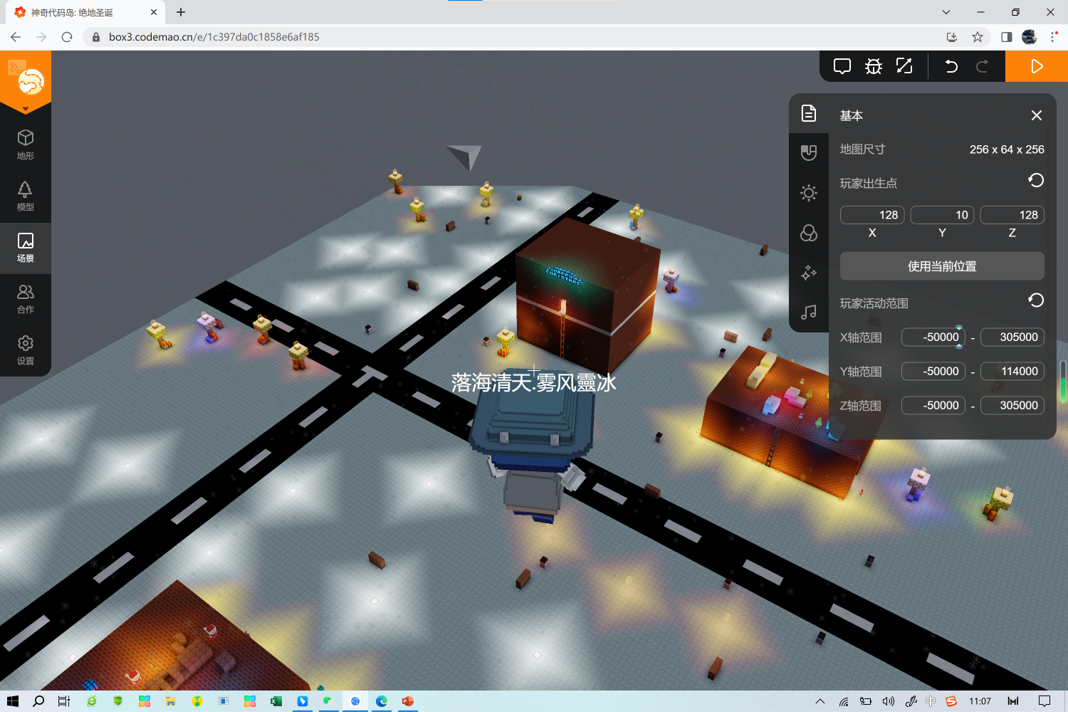Screen dimensions: 1068x712
Task: Switch to the magnet physics tab
Action: [x=808, y=153]
